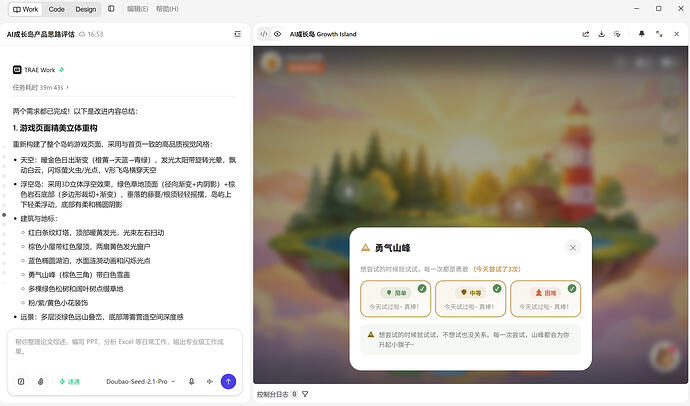Click the sparkle enhance prompt icon

[210, 381]
